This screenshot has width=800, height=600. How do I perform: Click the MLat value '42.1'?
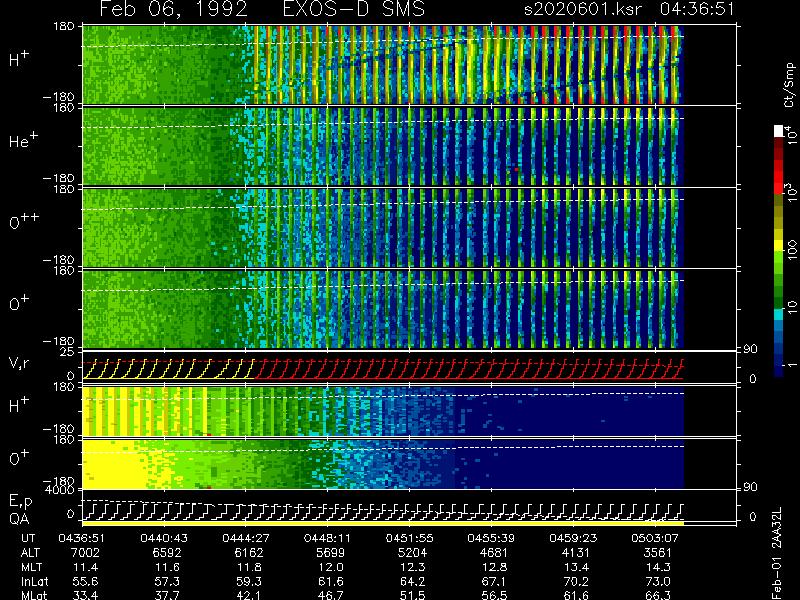point(249,595)
